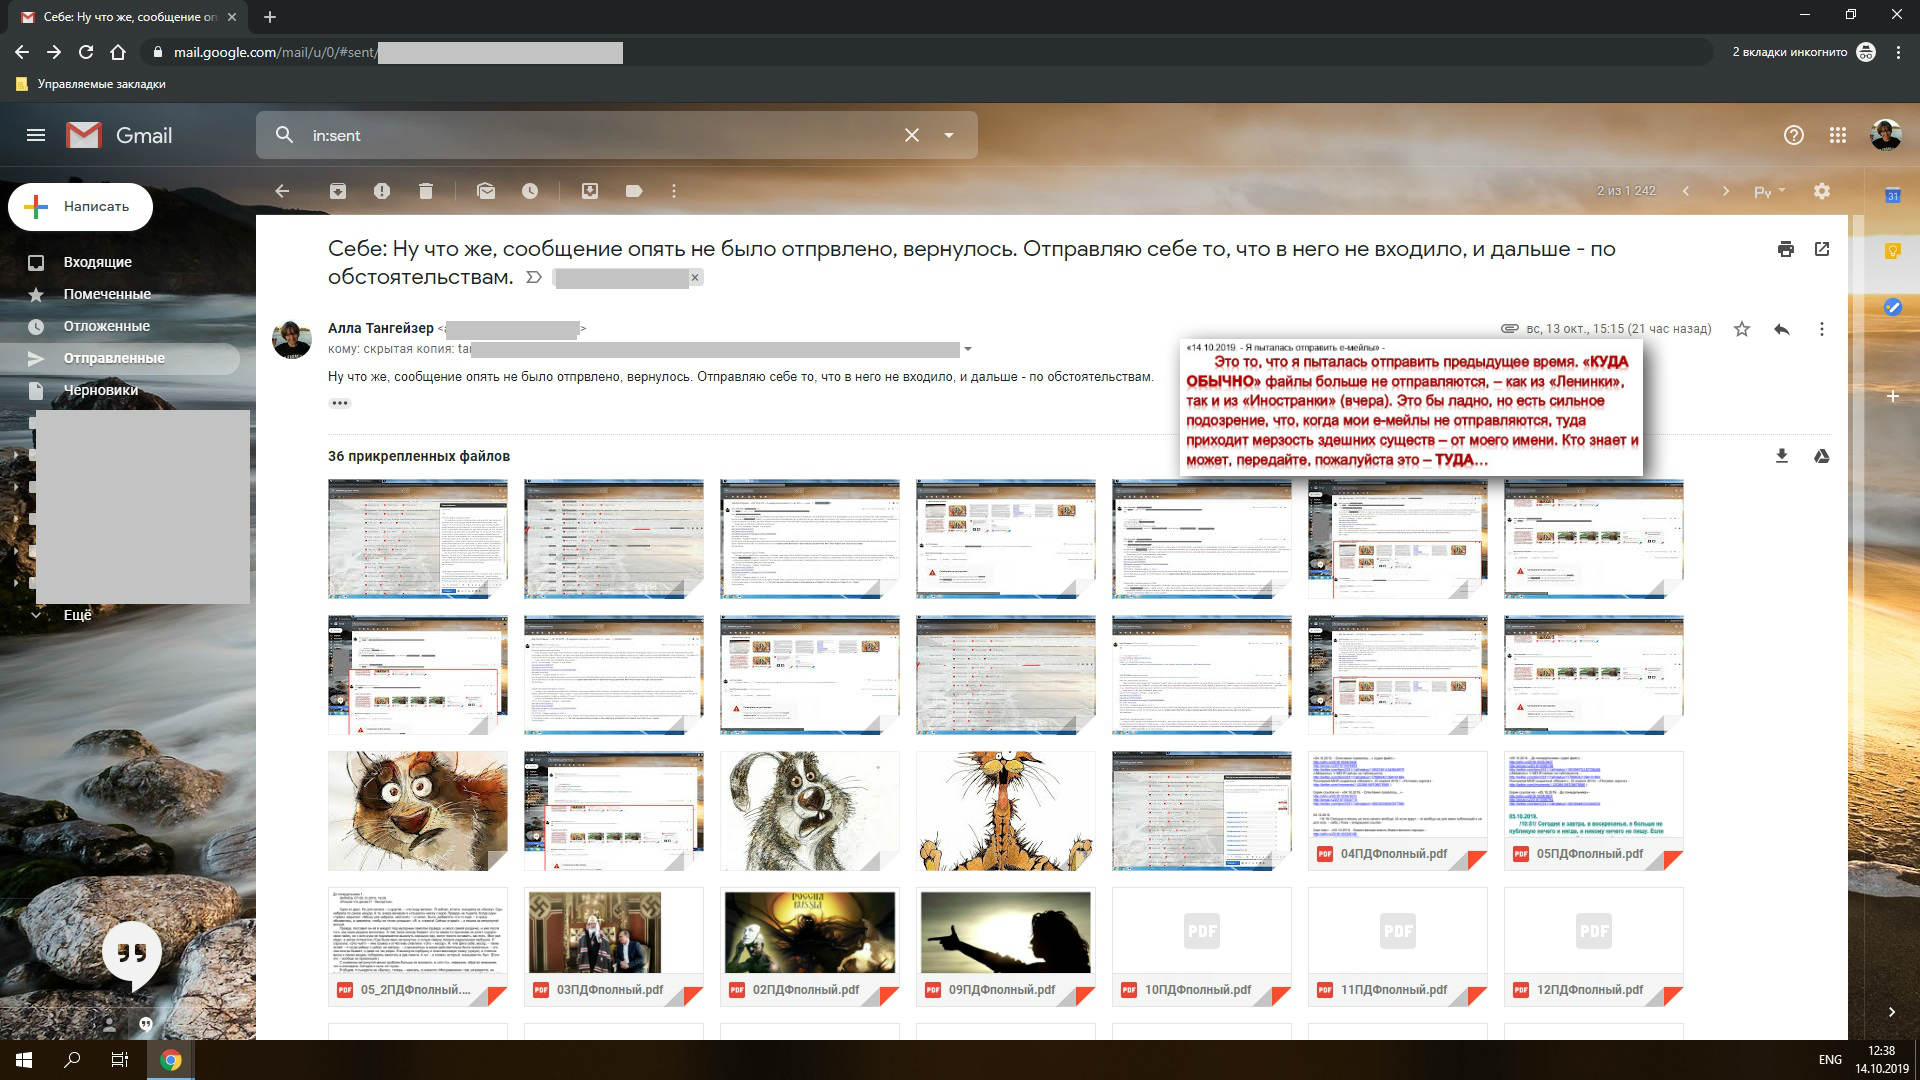
Task: Open the Labels toolbar icon
Action: click(634, 191)
